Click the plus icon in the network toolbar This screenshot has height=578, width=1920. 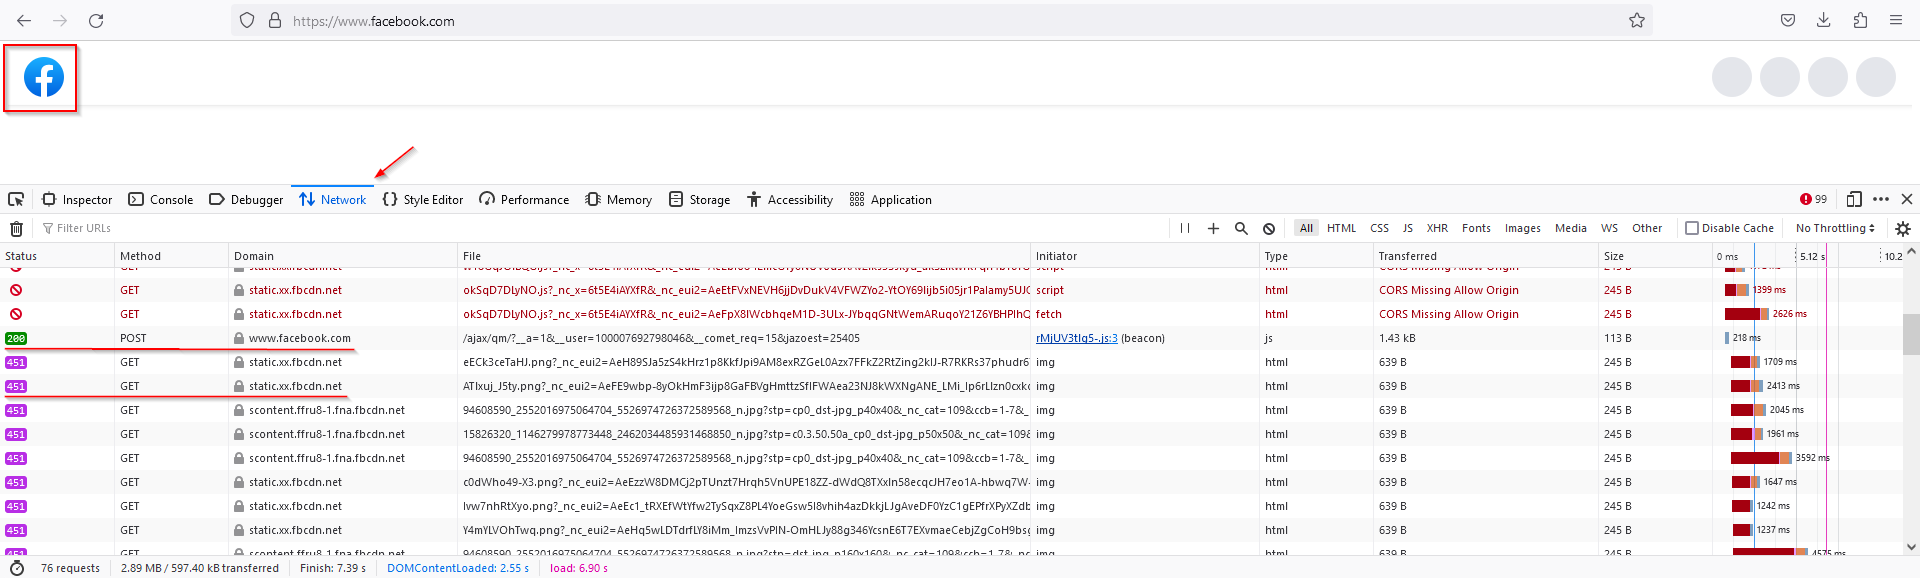point(1213,228)
